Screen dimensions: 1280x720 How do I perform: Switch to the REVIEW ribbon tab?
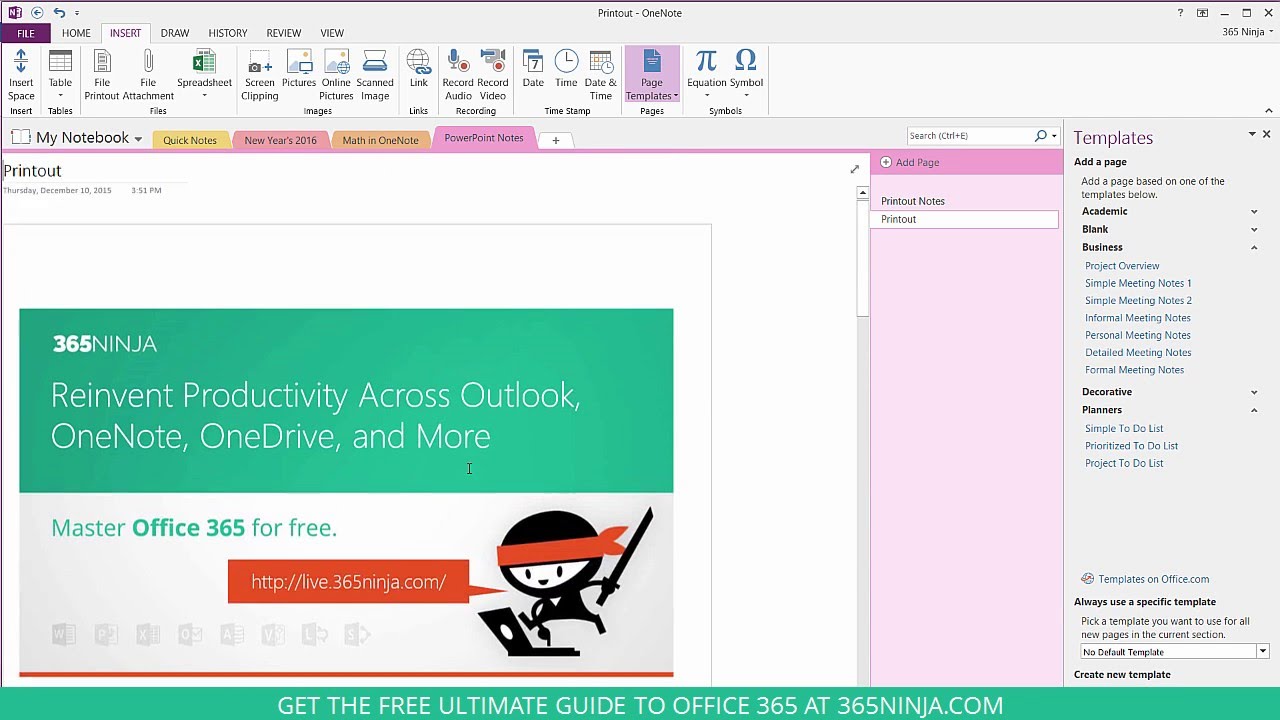[284, 33]
